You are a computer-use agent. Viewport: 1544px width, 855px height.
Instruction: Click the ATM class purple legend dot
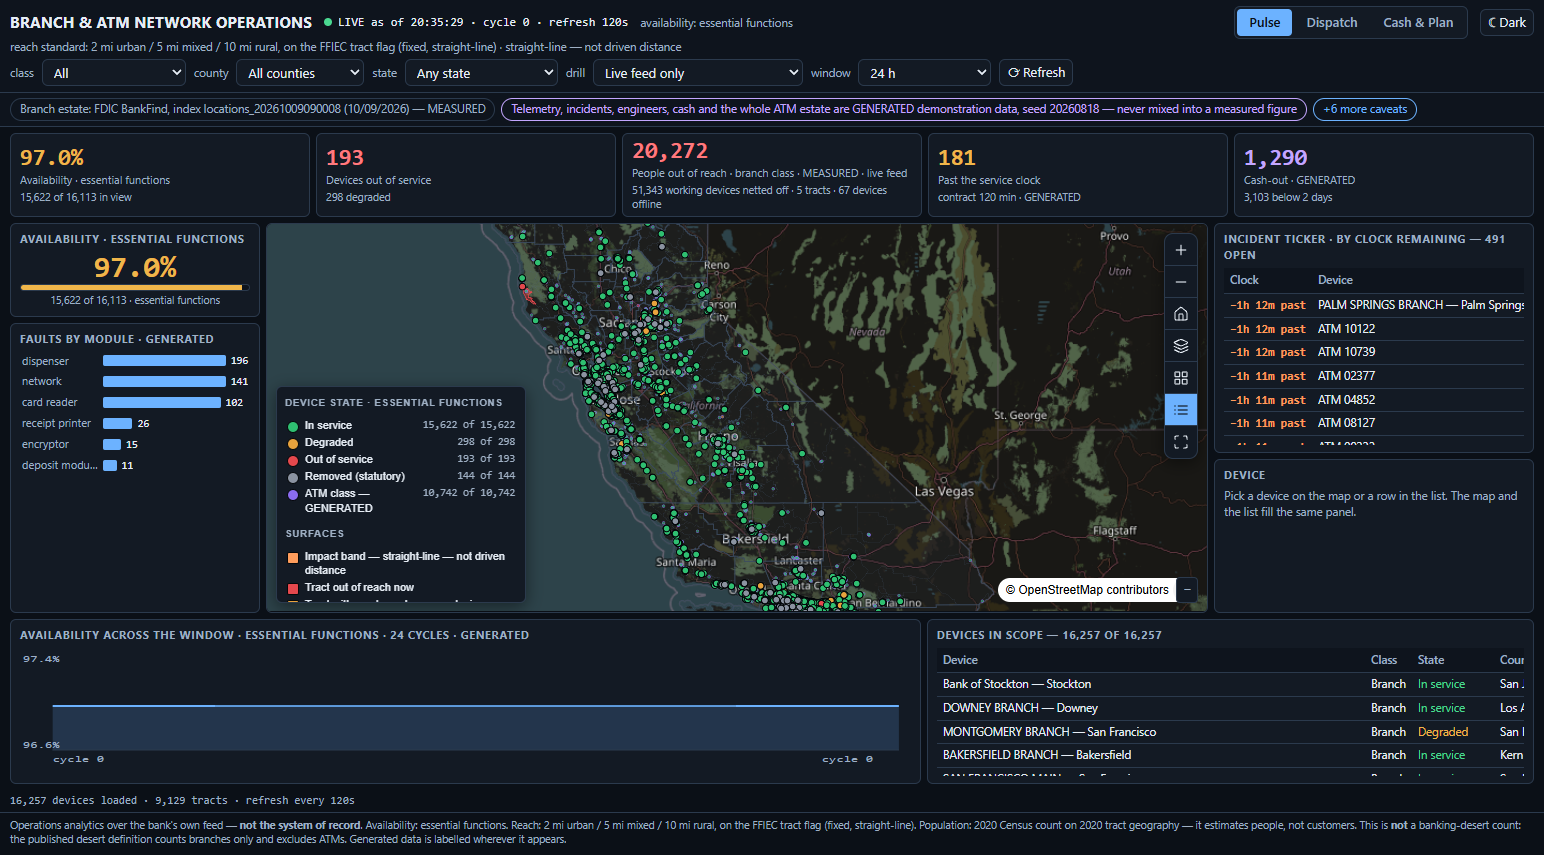coord(293,494)
